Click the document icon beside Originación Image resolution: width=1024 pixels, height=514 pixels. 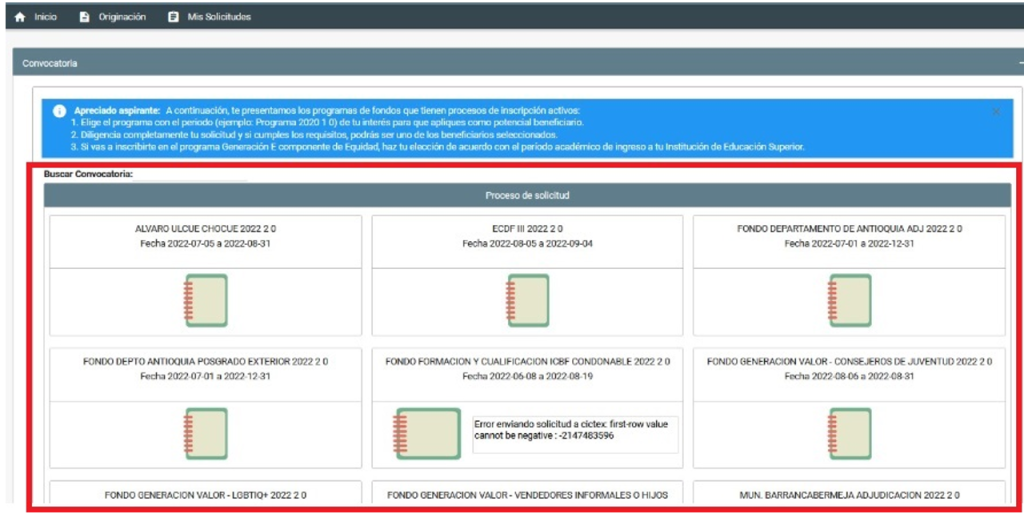click(x=85, y=17)
